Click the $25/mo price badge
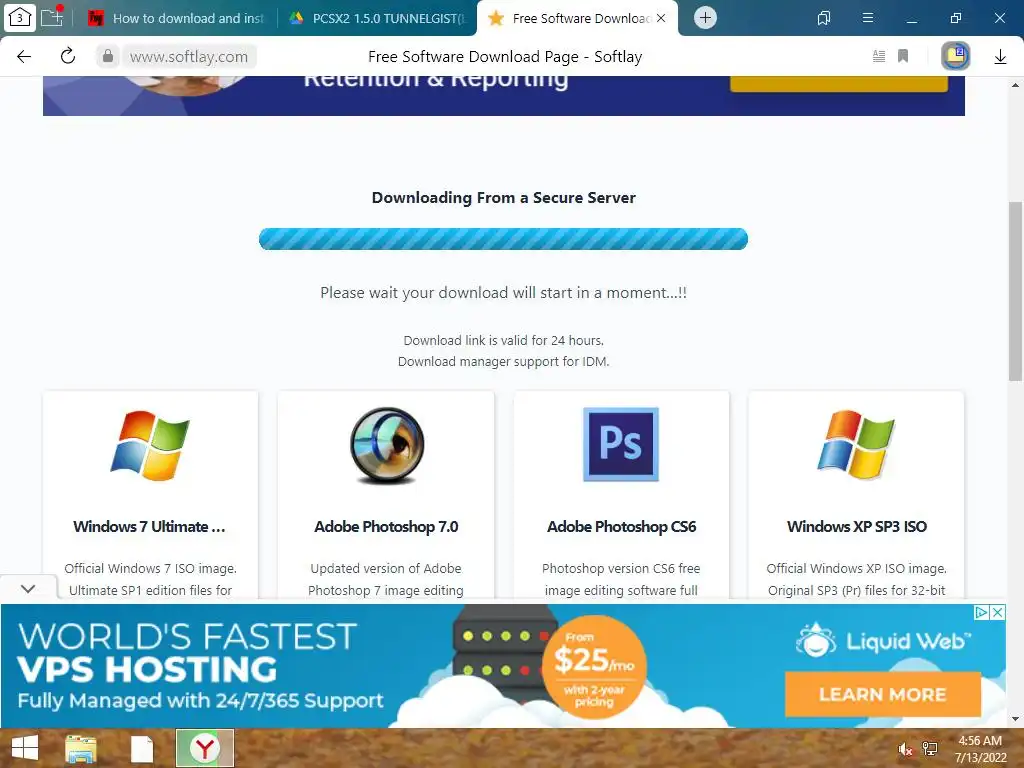The height and width of the screenshot is (768, 1024). 594,666
